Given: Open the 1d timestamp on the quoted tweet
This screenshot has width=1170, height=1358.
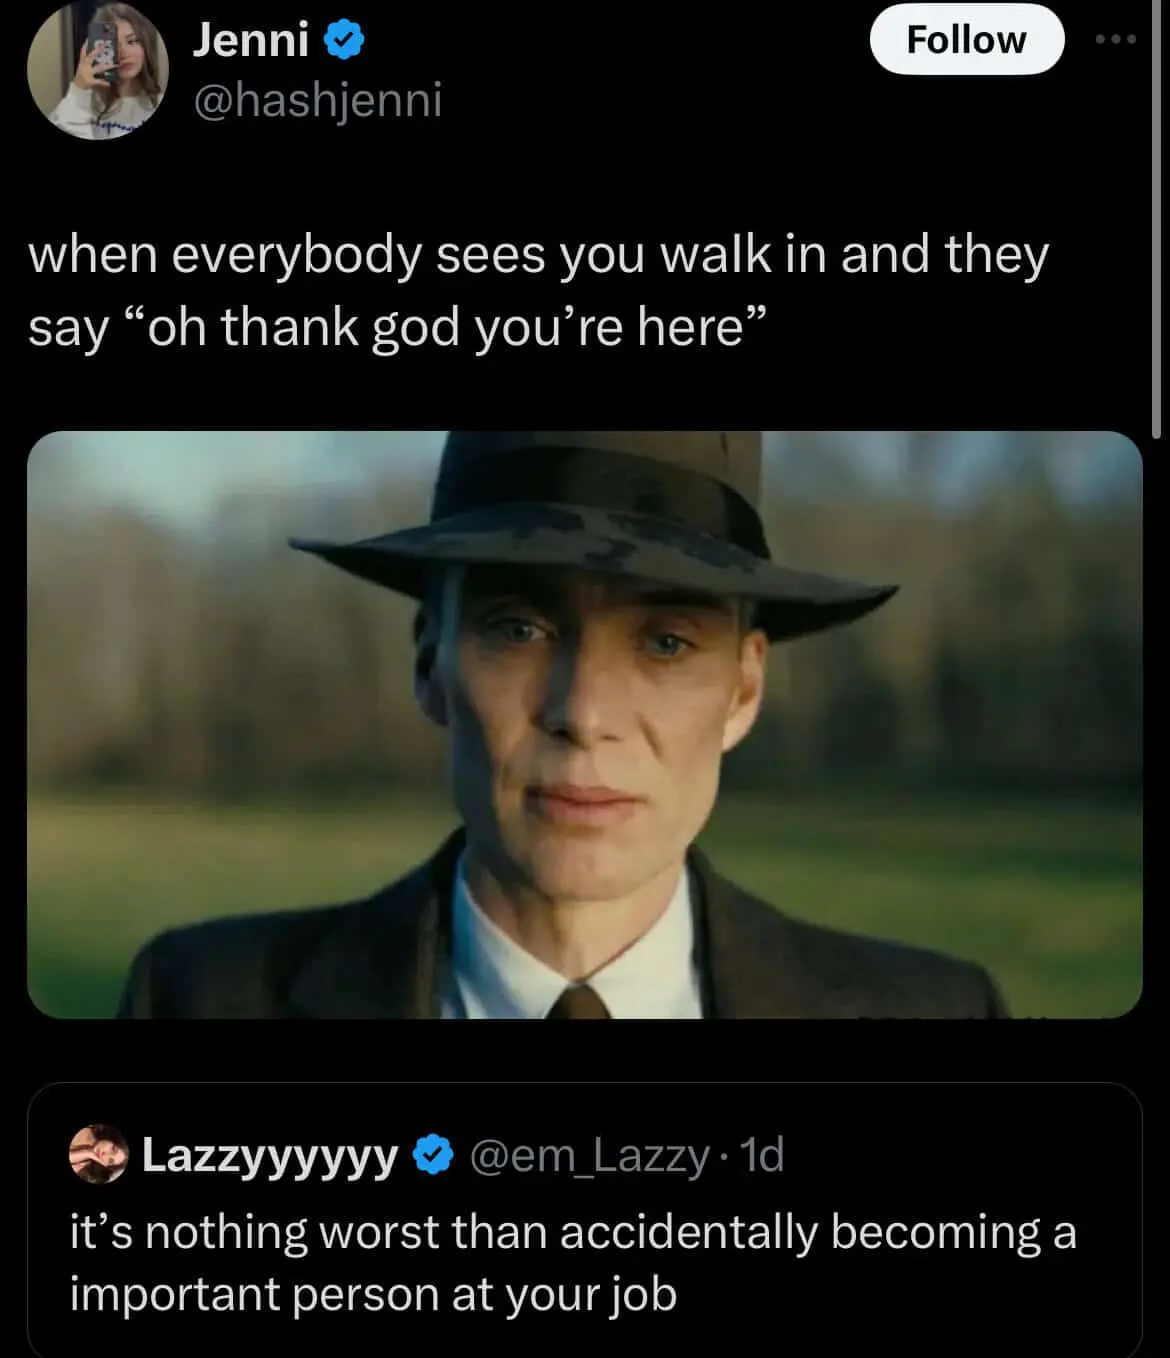Looking at the screenshot, I should [765, 1155].
